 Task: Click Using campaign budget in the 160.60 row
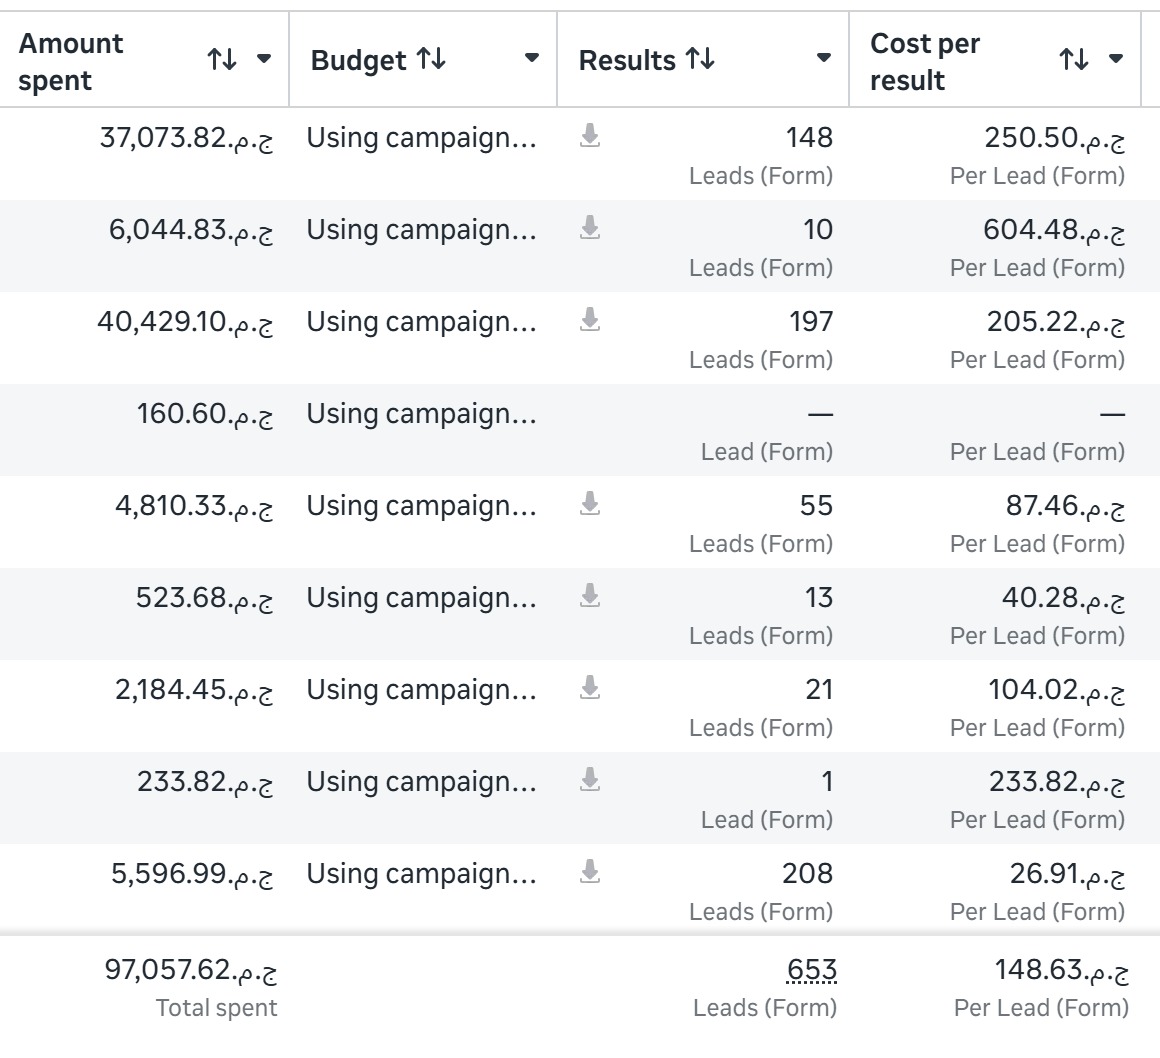(422, 414)
